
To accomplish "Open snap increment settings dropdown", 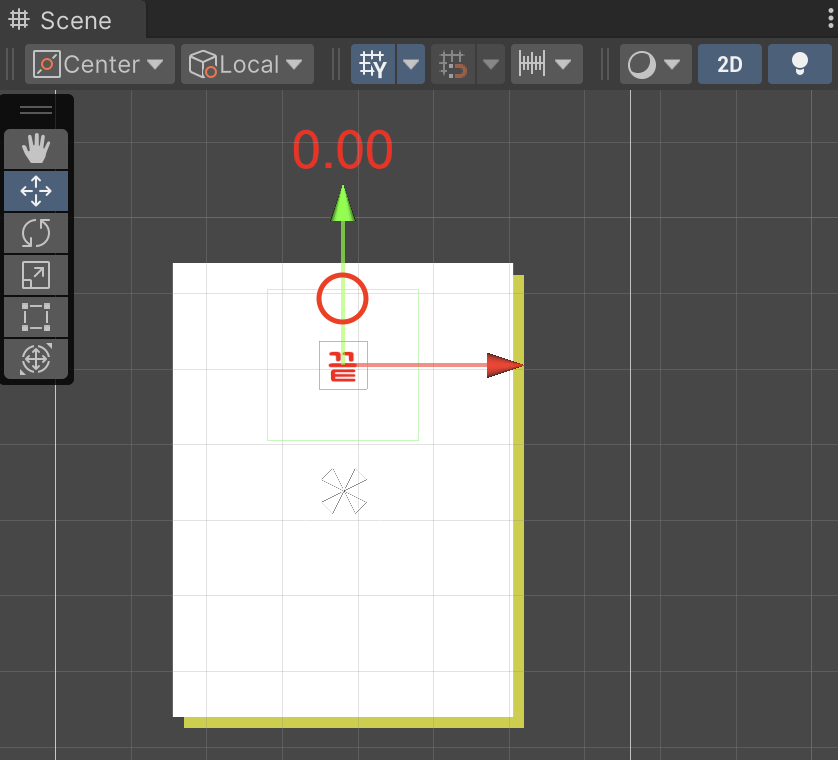I will [547, 64].
